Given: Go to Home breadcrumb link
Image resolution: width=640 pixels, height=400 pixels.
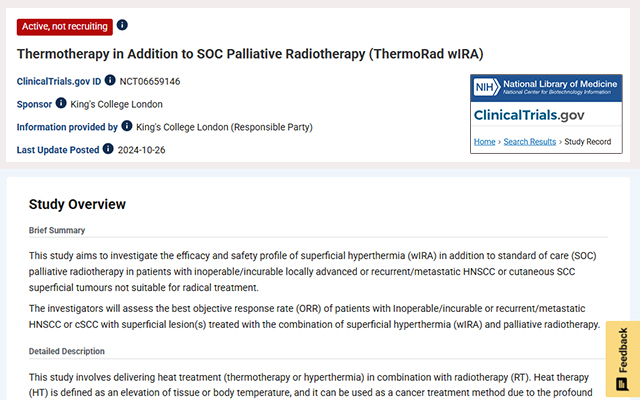Looking at the screenshot, I should coord(484,142).
